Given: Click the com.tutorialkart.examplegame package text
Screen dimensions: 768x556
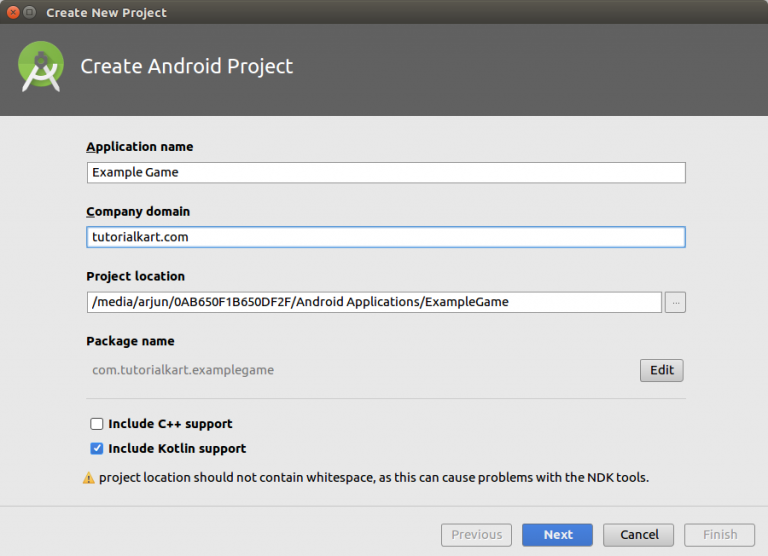Looking at the screenshot, I should click(183, 370).
